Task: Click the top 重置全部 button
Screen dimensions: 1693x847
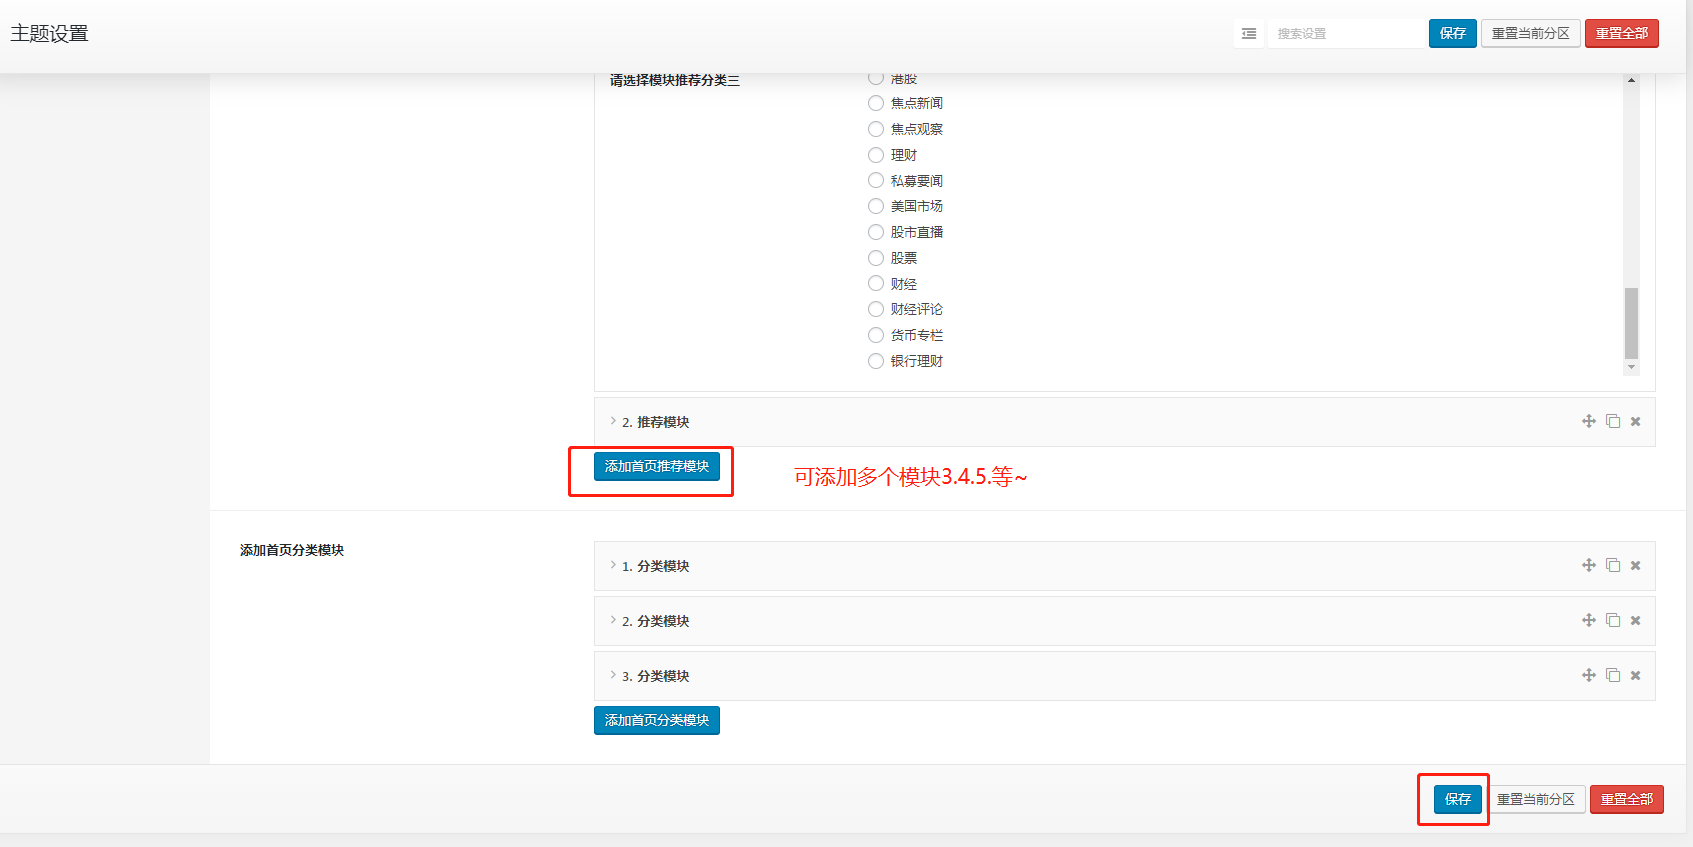Action: click(1622, 33)
